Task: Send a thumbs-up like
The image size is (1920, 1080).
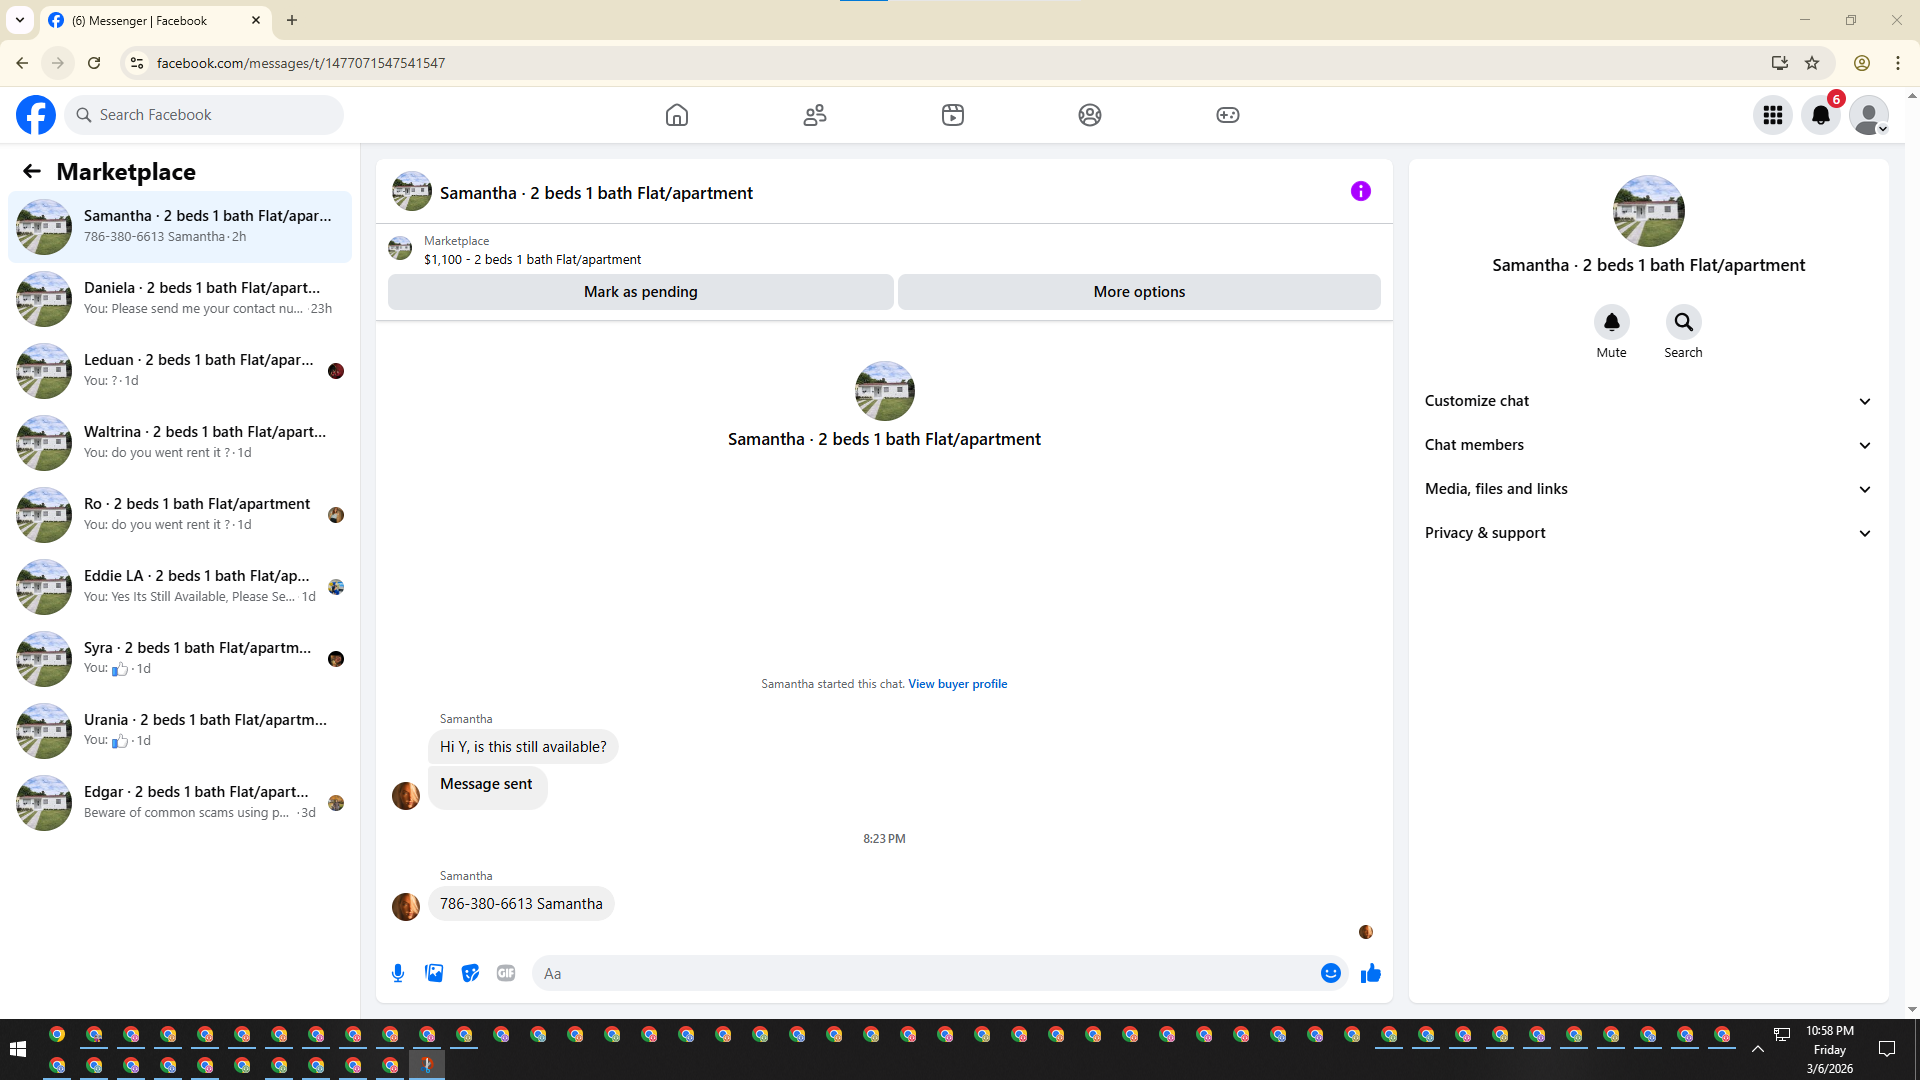Action: (x=1370, y=973)
